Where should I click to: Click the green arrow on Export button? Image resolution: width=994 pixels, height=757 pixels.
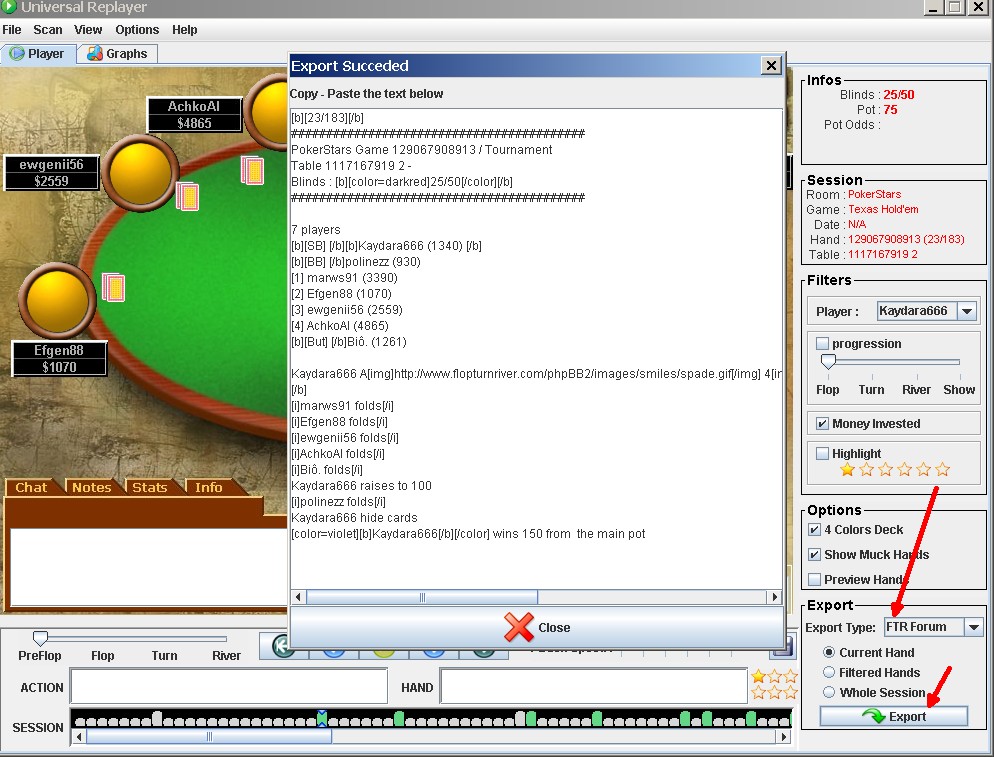(x=874, y=716)
